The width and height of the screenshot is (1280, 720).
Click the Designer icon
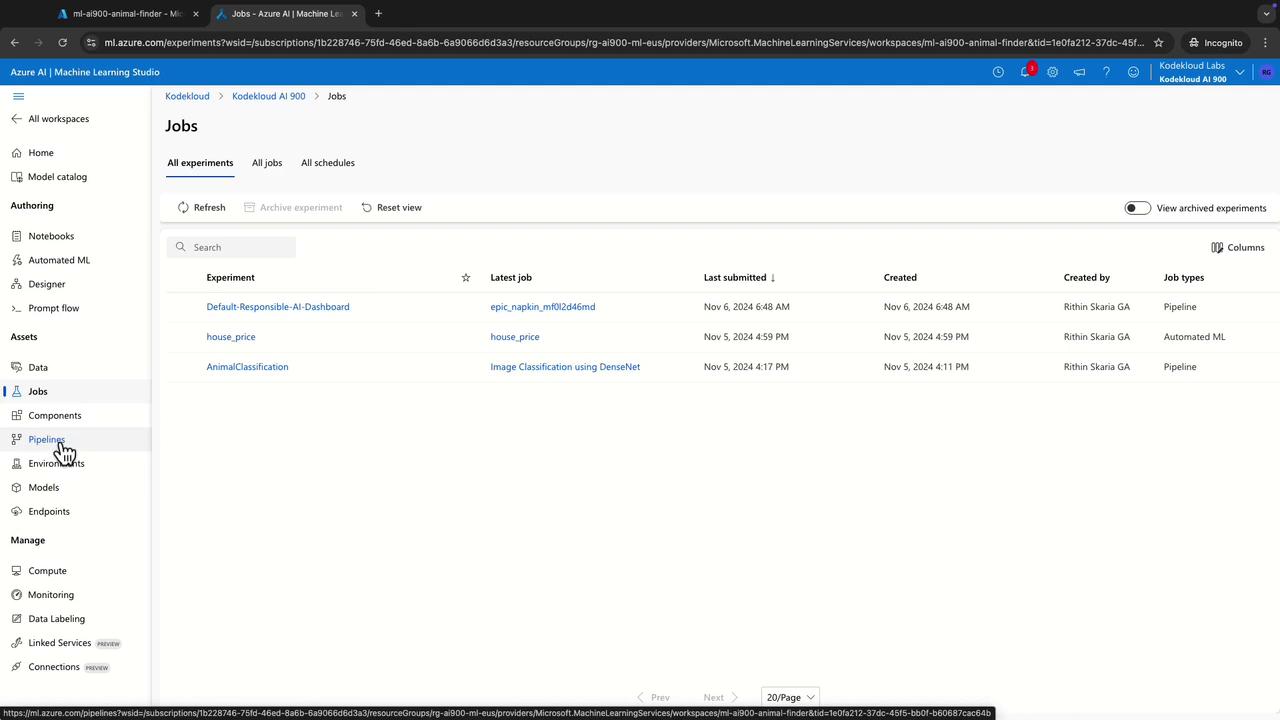(x=17, y=284)
